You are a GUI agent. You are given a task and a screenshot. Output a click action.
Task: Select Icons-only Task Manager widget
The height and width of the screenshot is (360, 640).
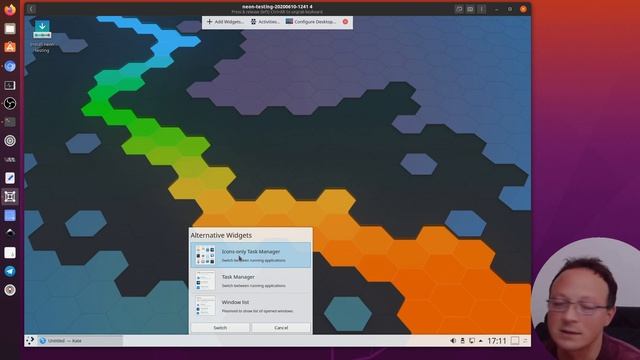(x=251, y=255)
